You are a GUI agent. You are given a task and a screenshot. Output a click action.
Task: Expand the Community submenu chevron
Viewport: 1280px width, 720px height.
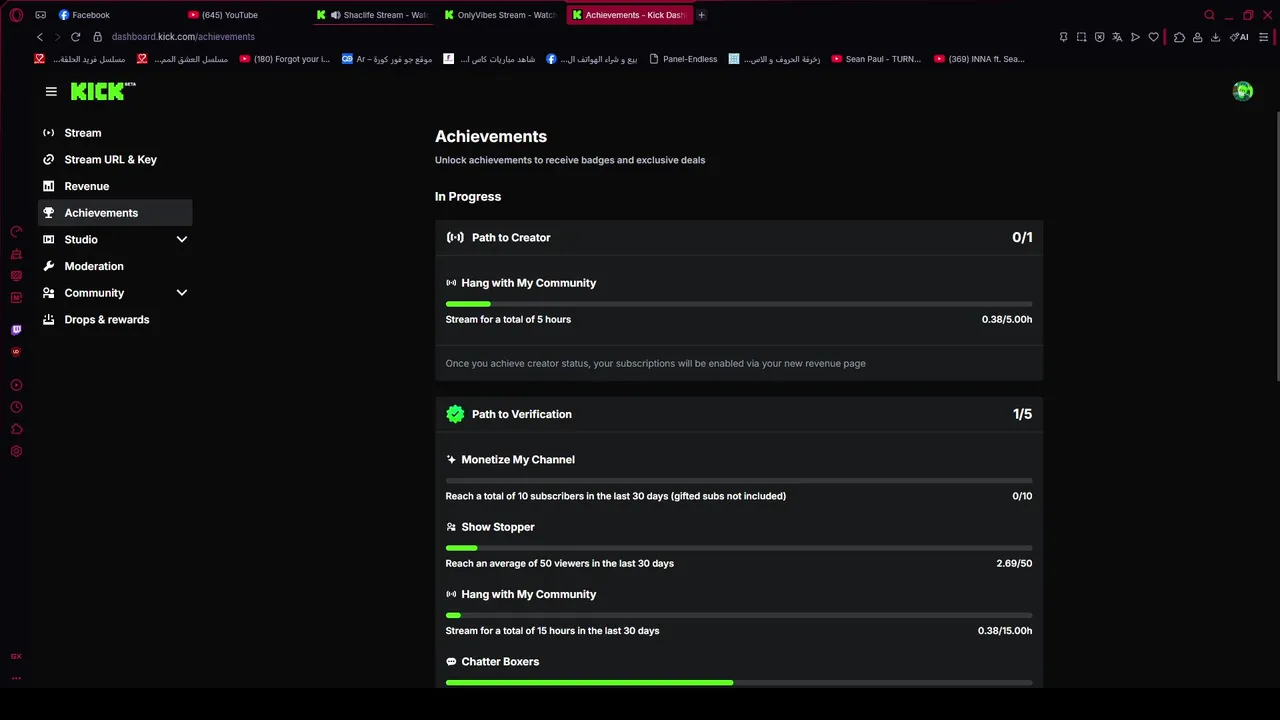(182, 293)
